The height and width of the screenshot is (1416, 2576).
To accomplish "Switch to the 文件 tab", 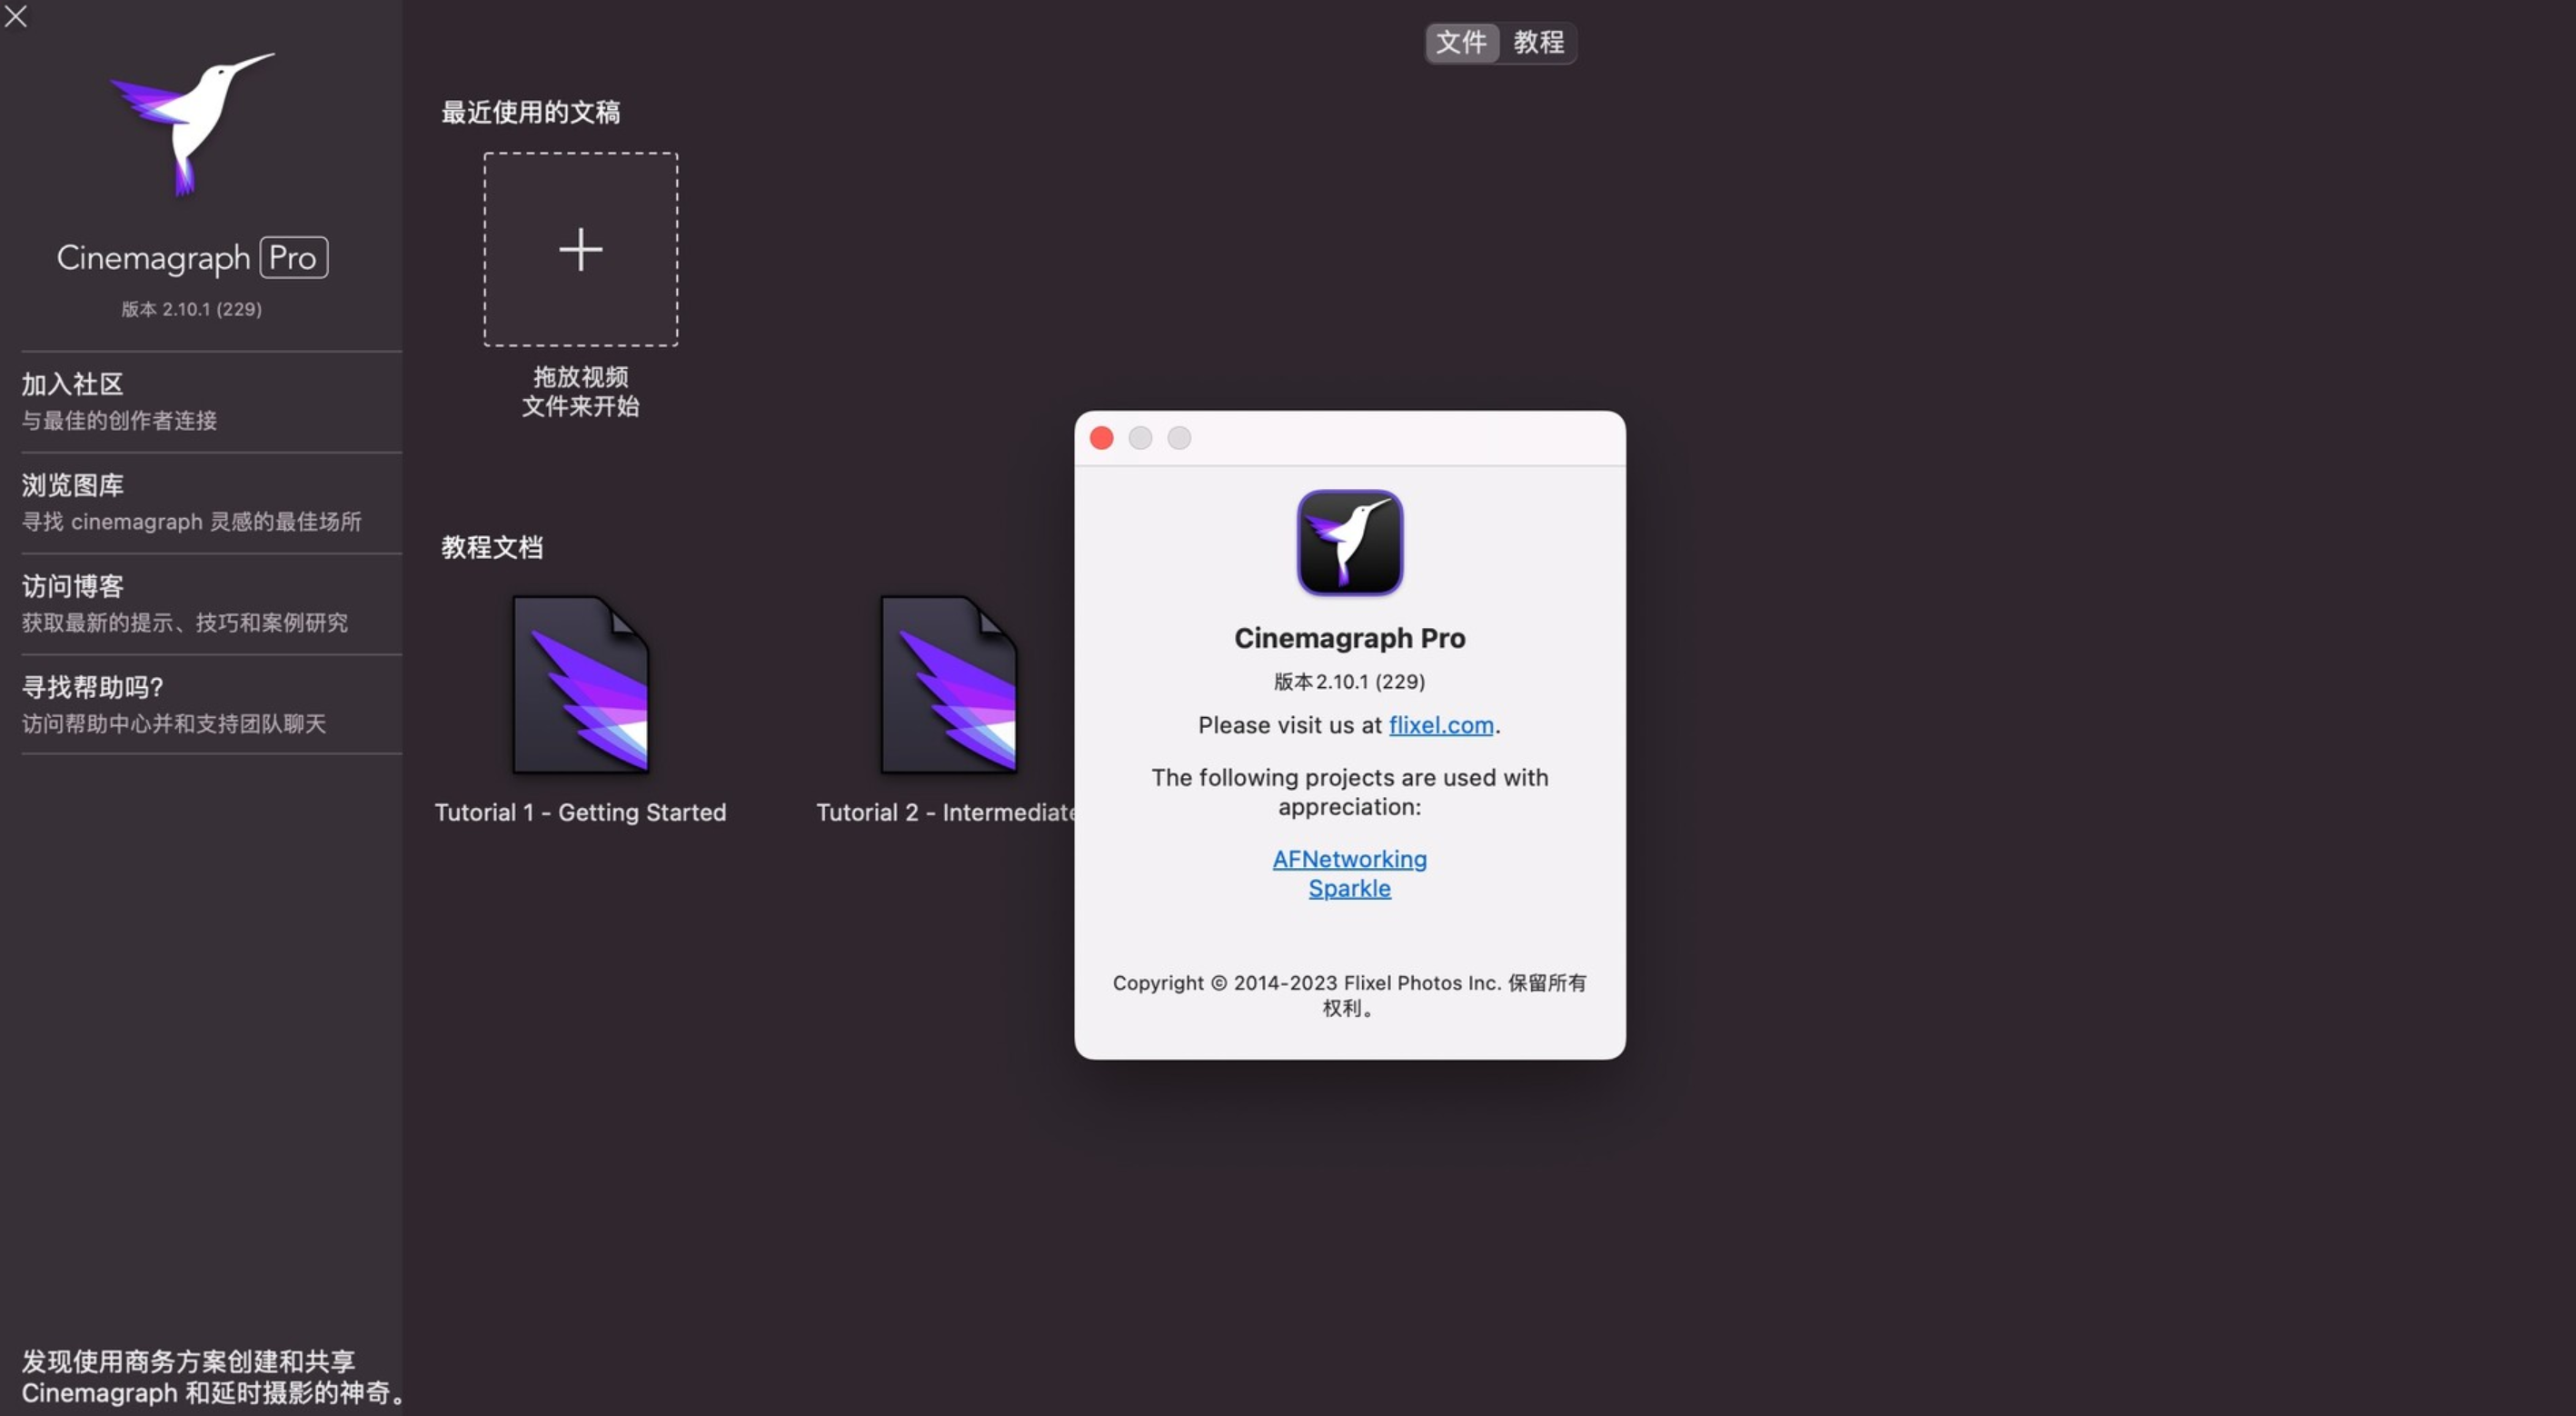I will tap(1461, 42).
